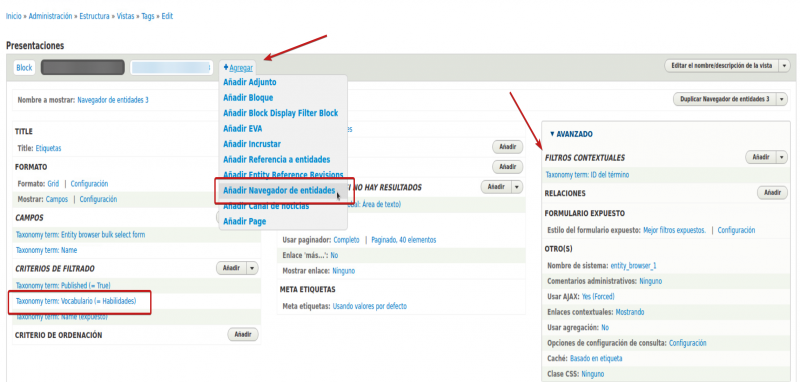Viewport: 800px width, 382px height.
Task: Click Duplicar Navegador de entidades 3
Action: coord(724,99)
